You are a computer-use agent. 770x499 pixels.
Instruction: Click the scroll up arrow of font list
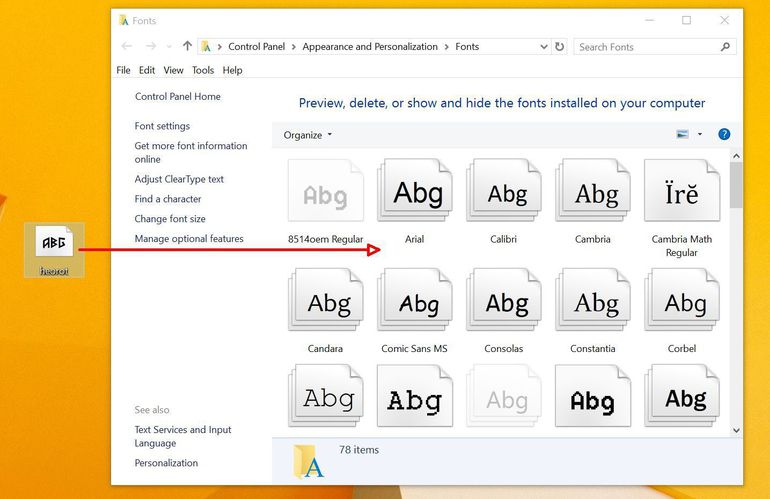(x=736, y=156)
